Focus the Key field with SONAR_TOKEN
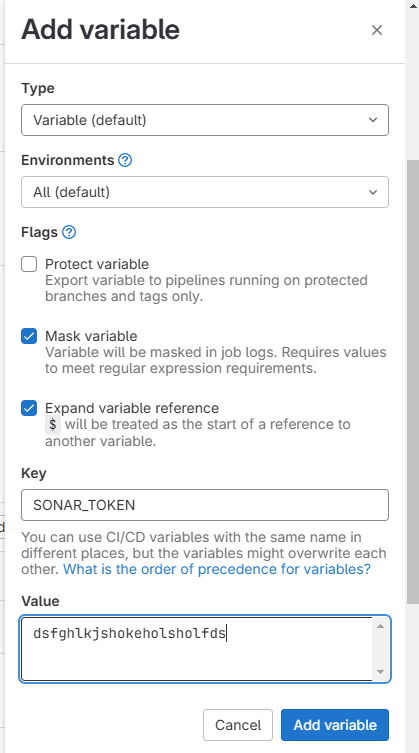 (x=205, y=505)
